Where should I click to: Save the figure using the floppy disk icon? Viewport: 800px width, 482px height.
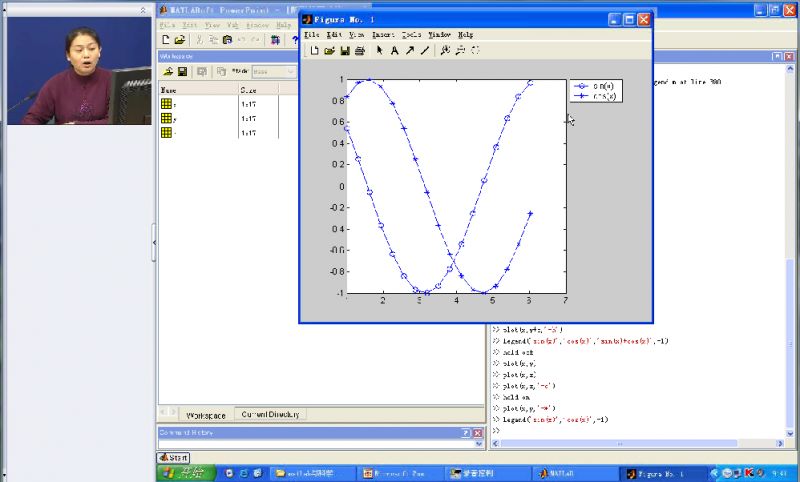point(345,50)
